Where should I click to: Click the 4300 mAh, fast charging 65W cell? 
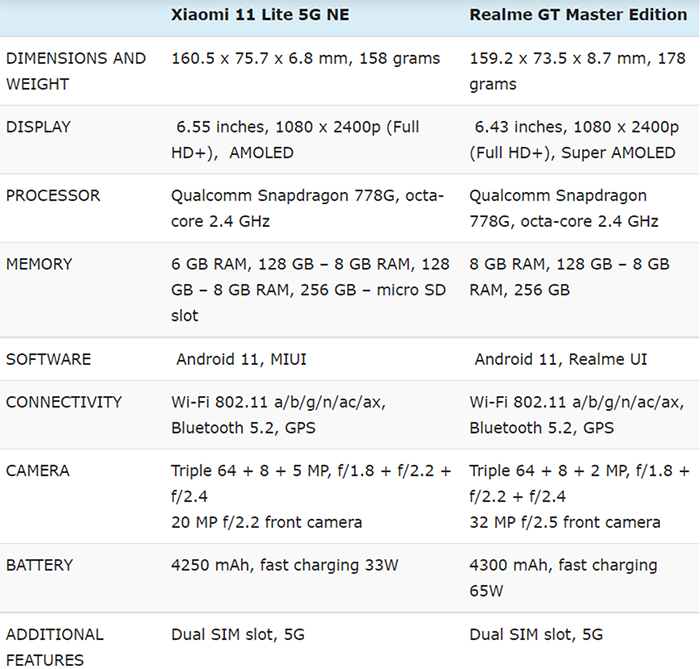point(563,578)
